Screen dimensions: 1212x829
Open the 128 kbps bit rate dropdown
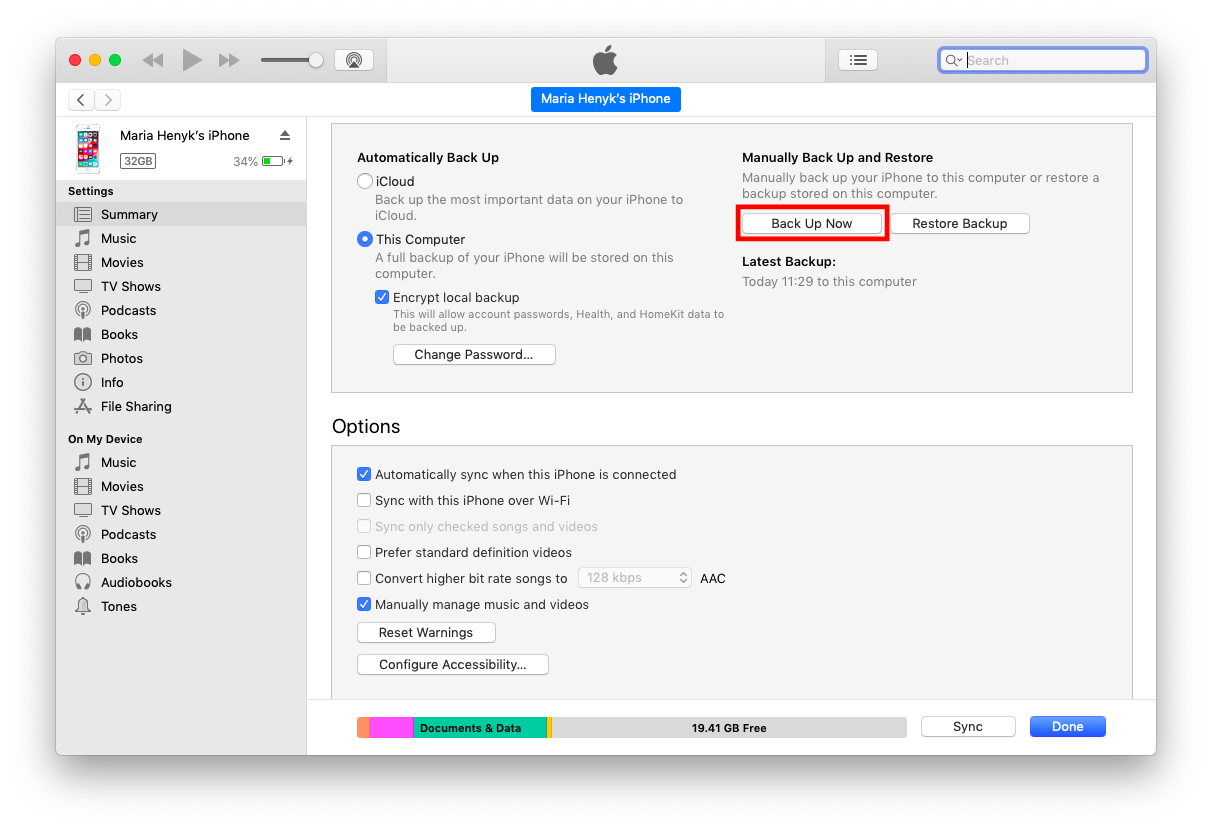coord(635,578)
